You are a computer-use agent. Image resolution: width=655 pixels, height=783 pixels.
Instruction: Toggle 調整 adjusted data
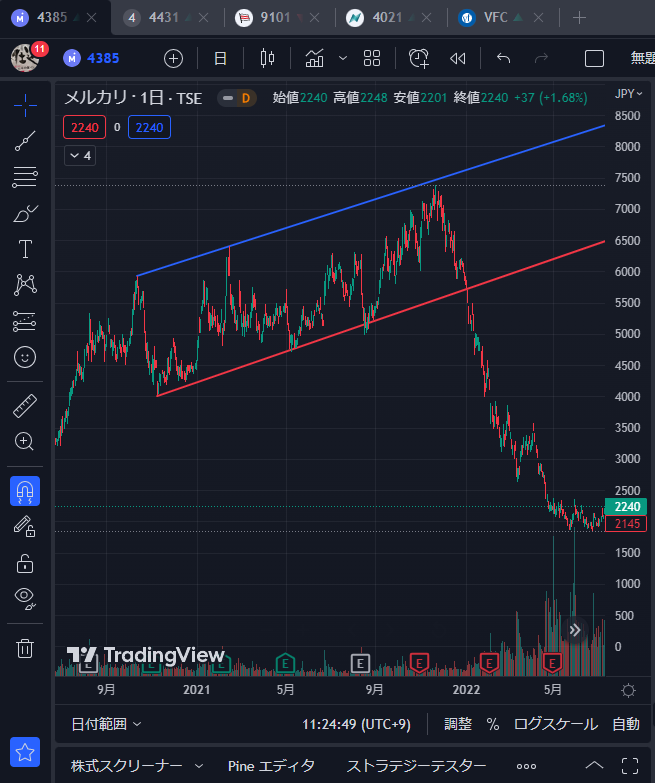(458, 724)
